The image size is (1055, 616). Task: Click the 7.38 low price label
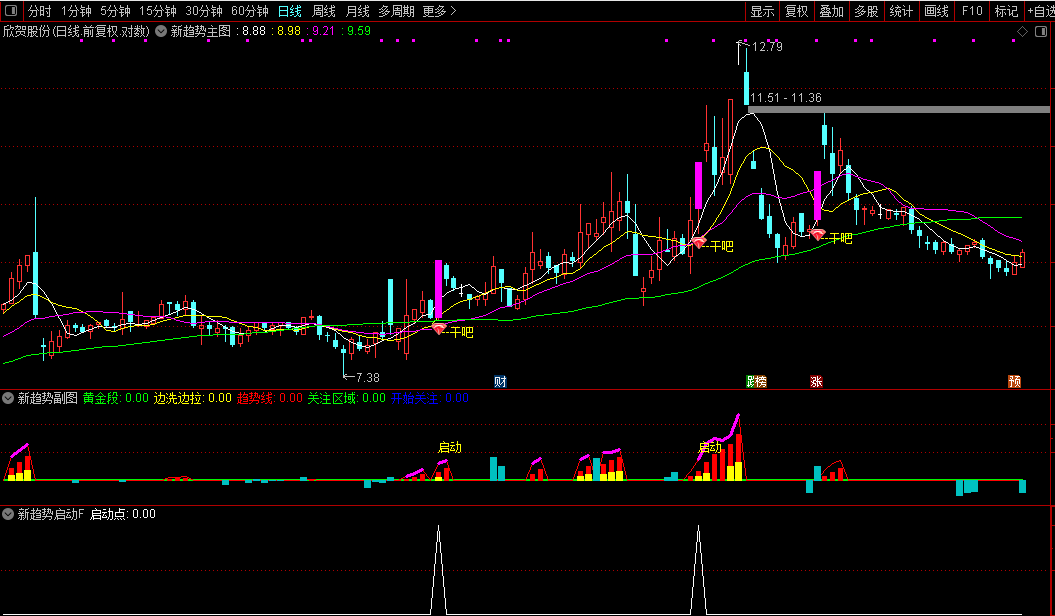coord(367,378)
